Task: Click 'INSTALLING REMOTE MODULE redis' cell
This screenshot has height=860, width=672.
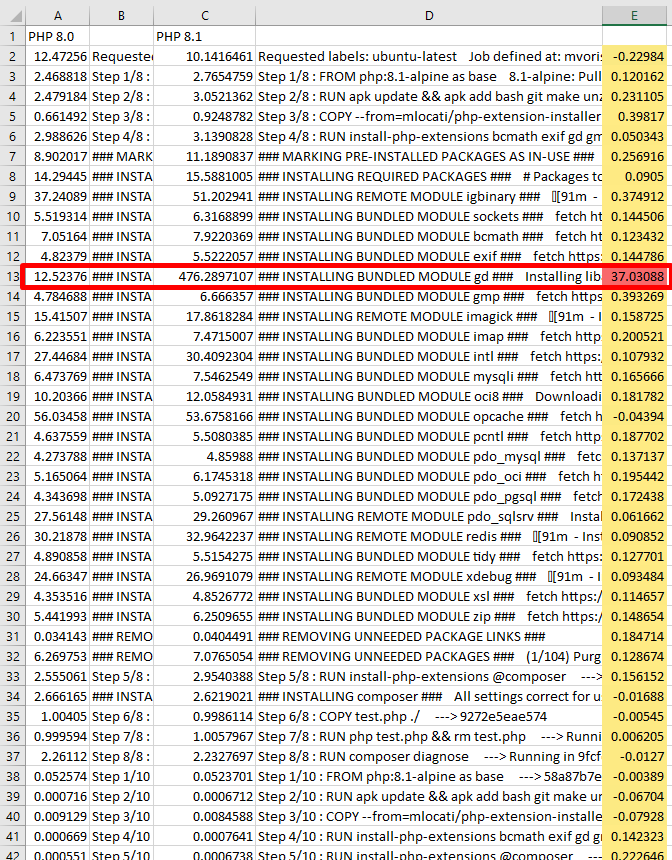Action: [429, 536]
